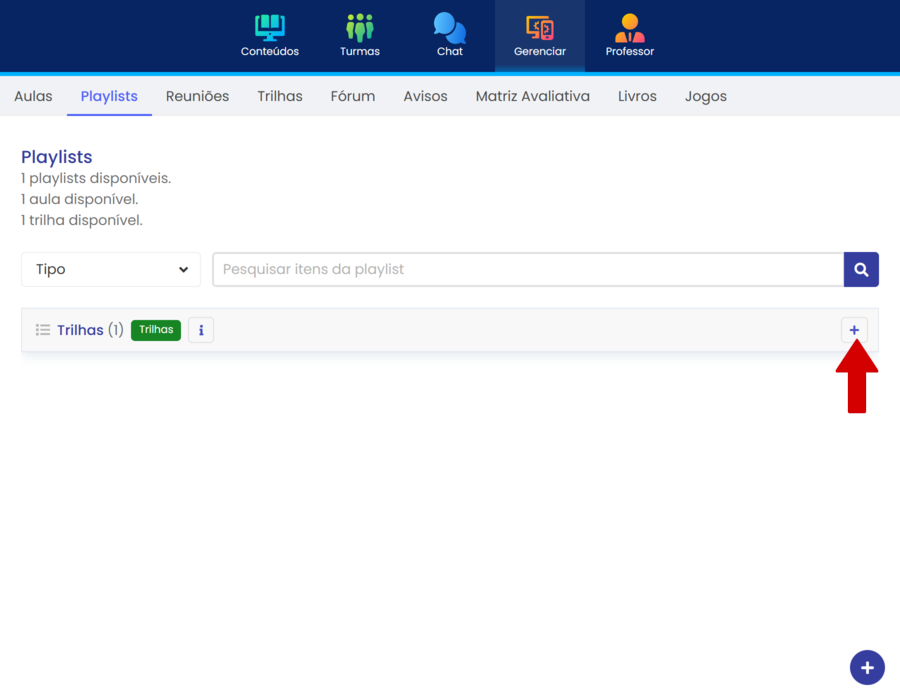
Task: Click the '1 trilha disponível.' text
Action: (82, 220)
